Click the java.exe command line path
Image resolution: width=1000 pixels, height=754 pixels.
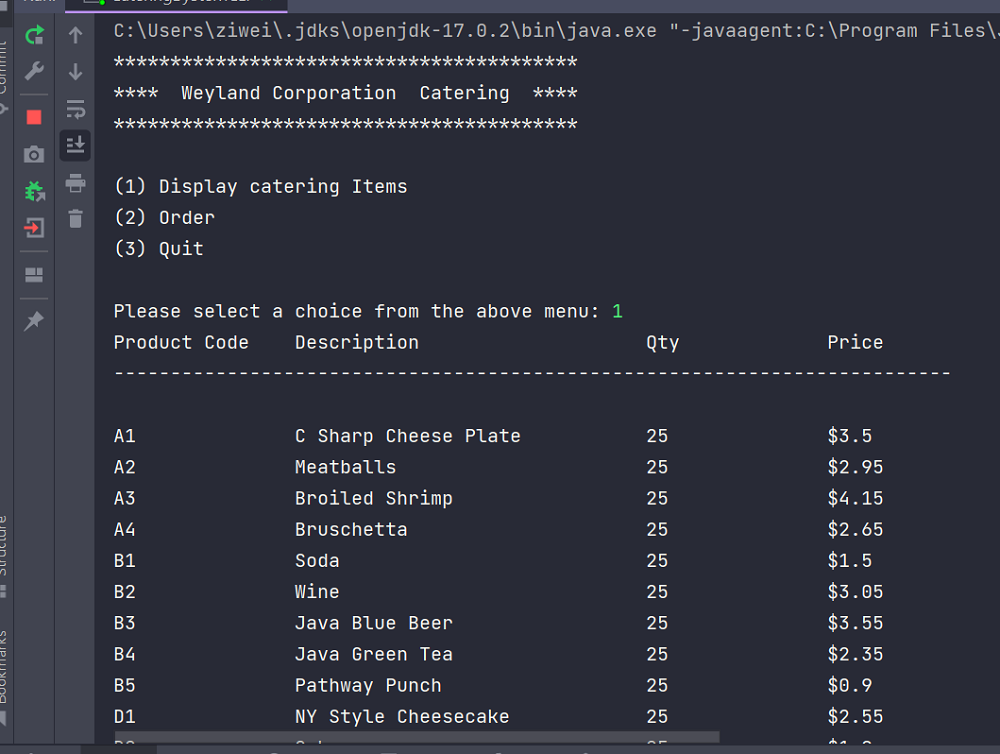point(385,31)
